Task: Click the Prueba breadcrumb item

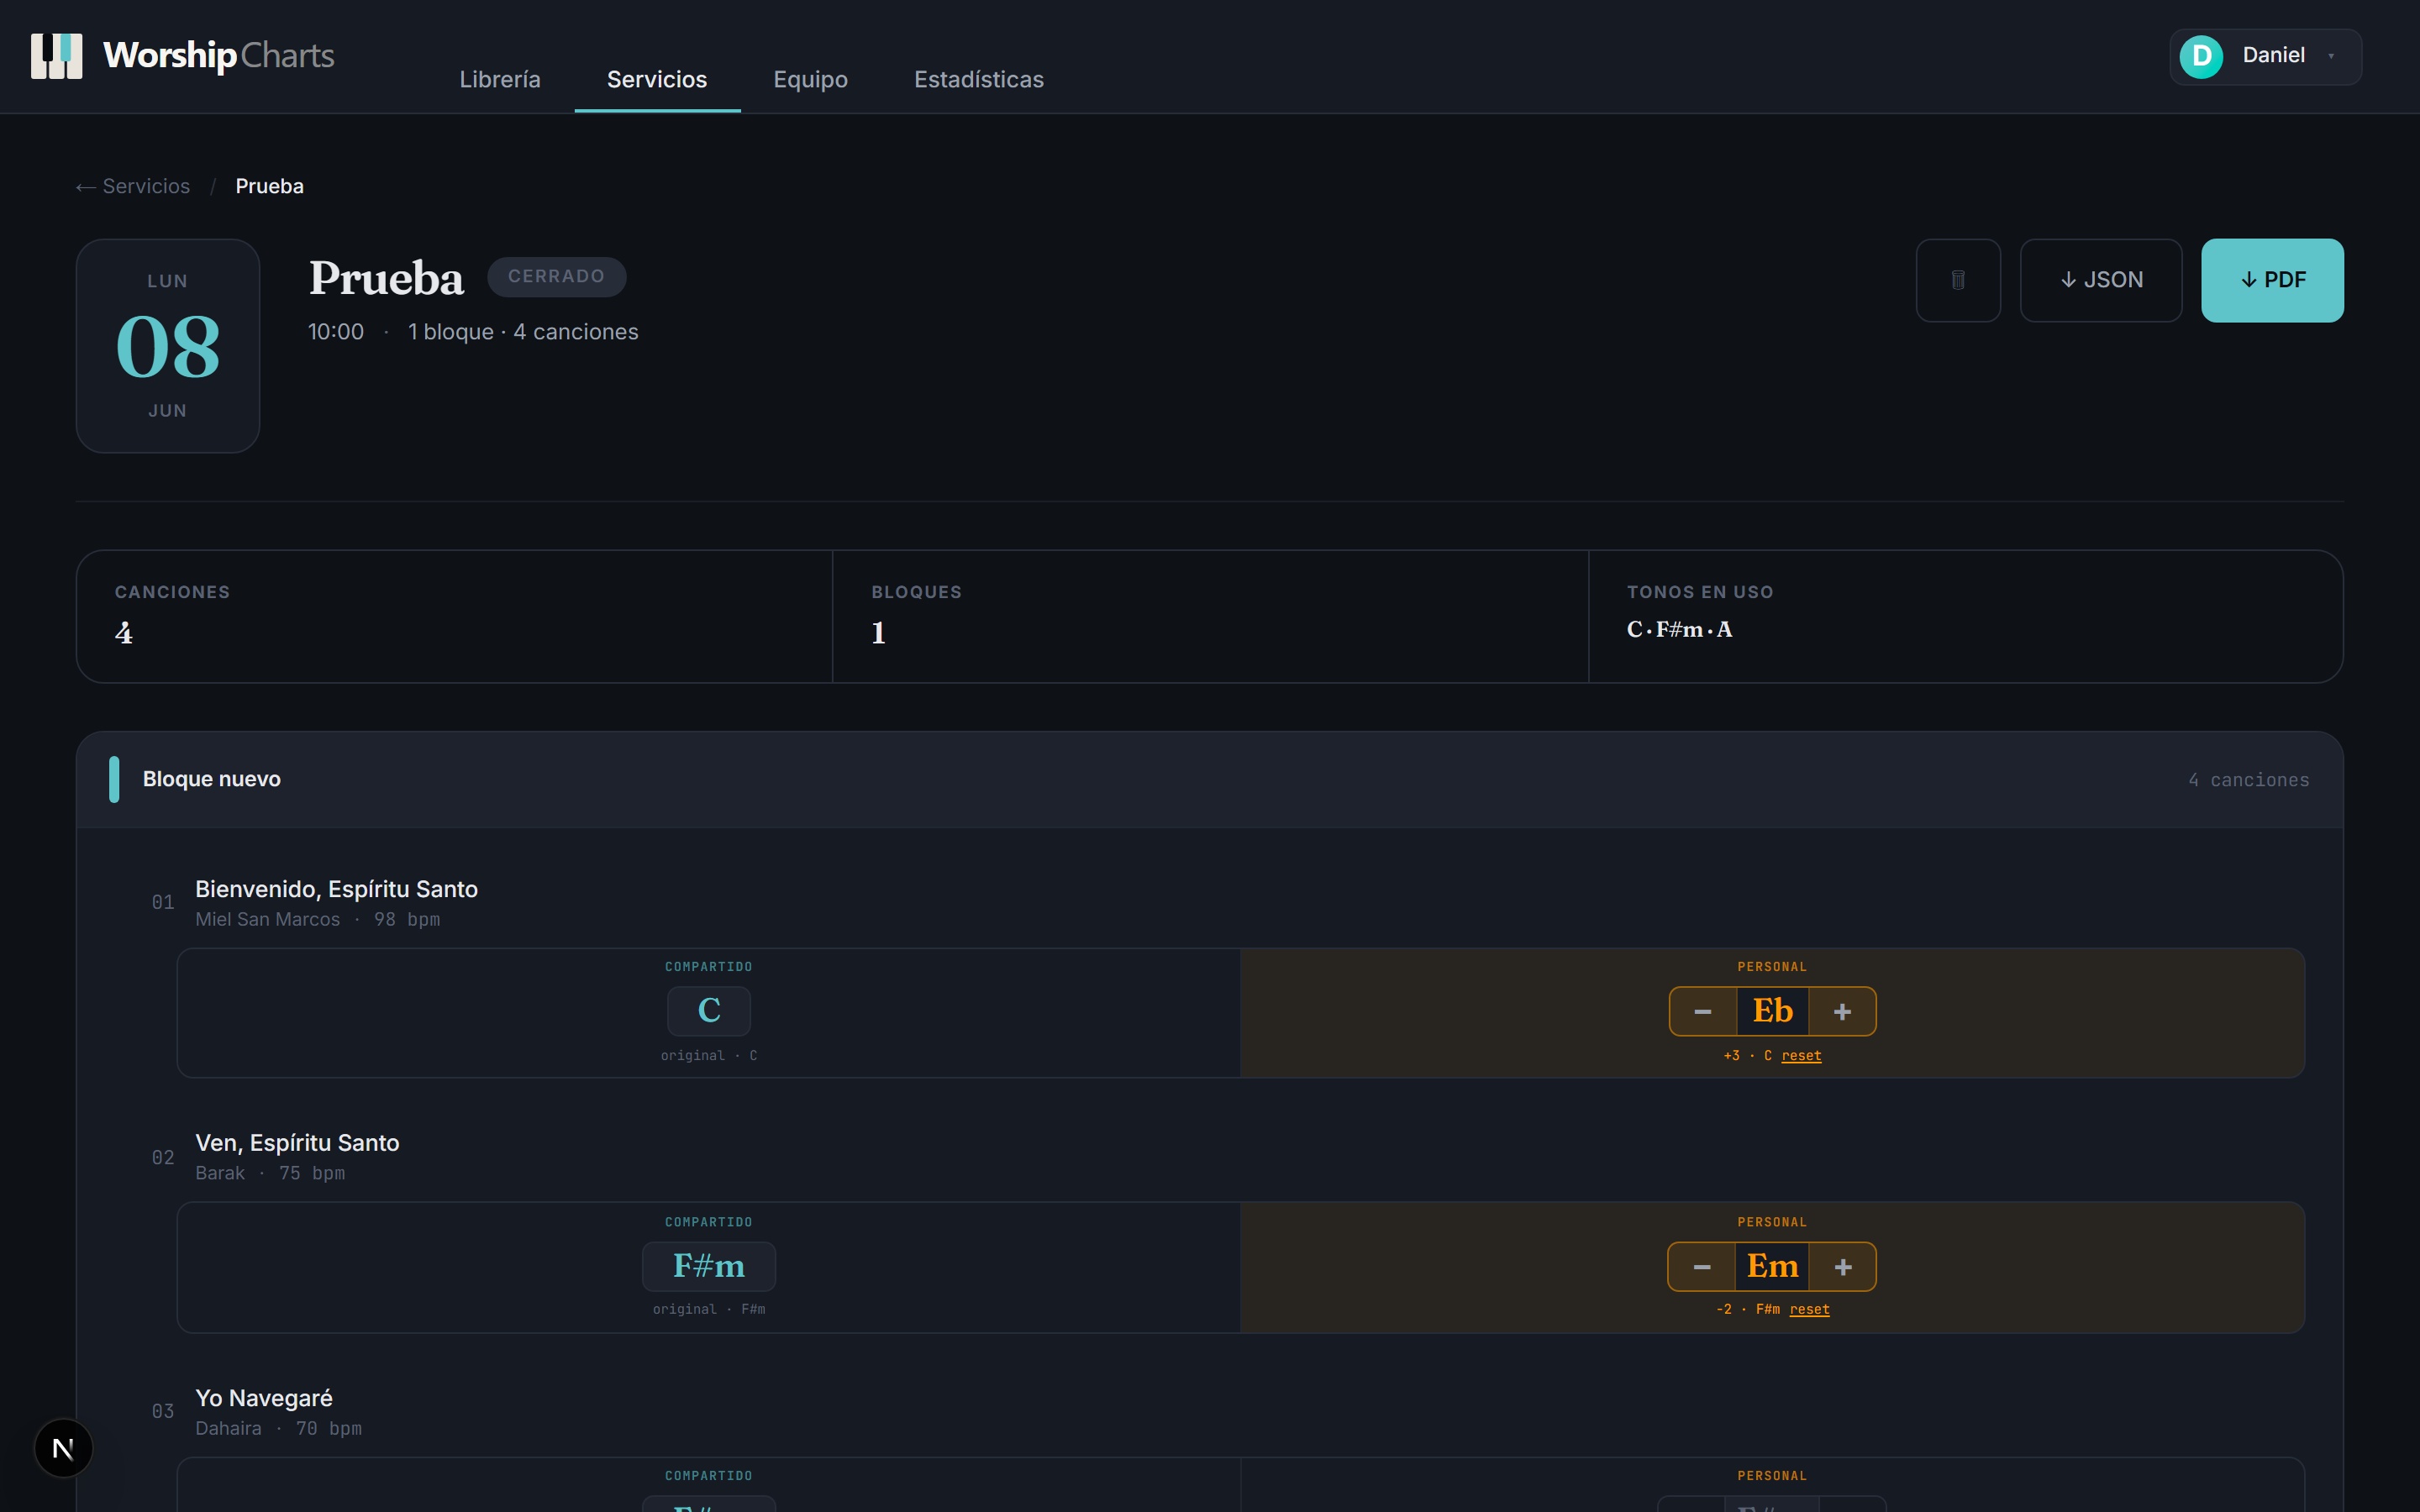Action: click(x=270, y=186)
